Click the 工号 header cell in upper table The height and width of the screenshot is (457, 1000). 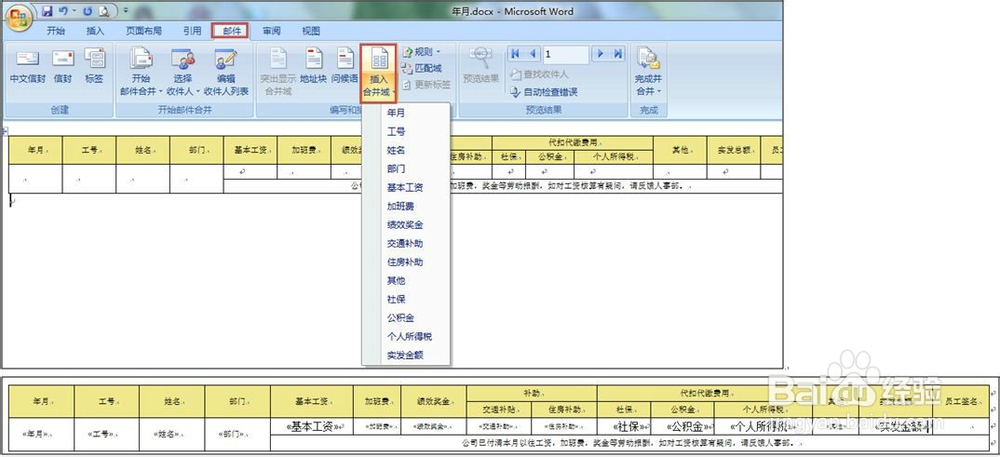pos(89,150)
